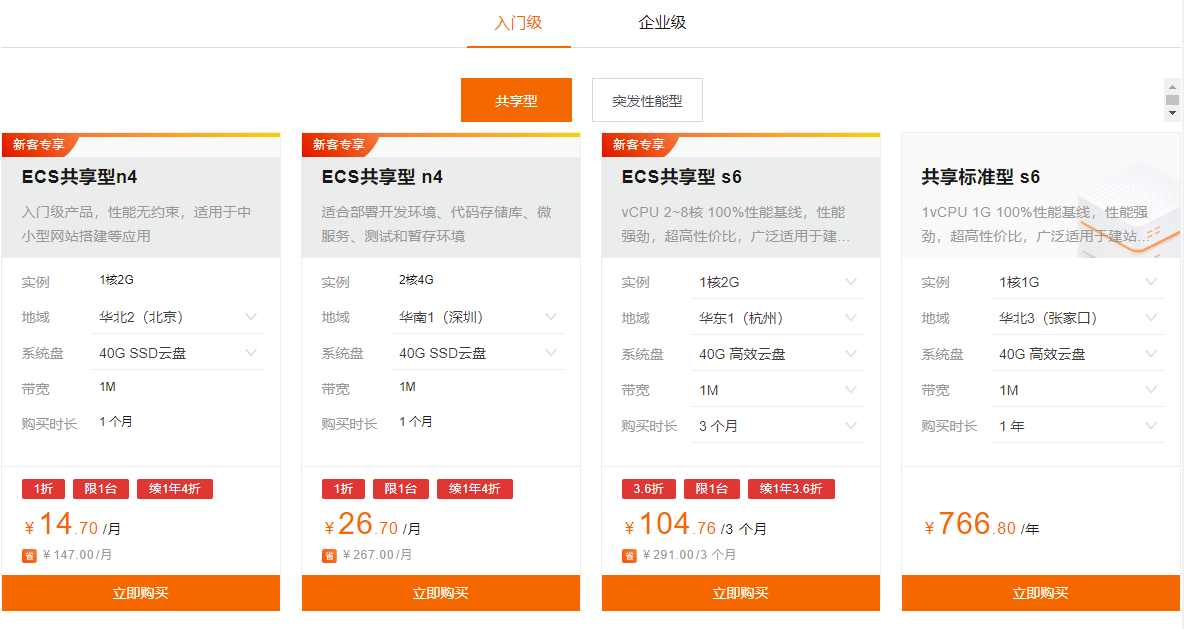Open 系统盘 40G 高效云盘 dropdown in ECS共享型 s6
1184x629 pixels.
pos(778,354)
